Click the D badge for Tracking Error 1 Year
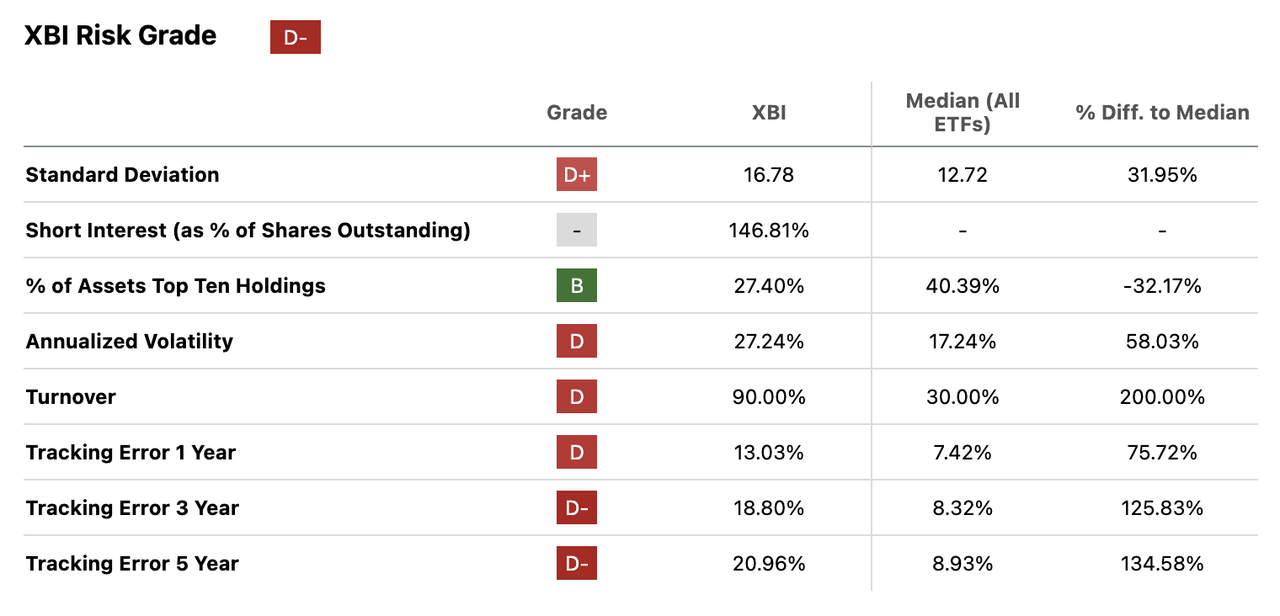 577,453
